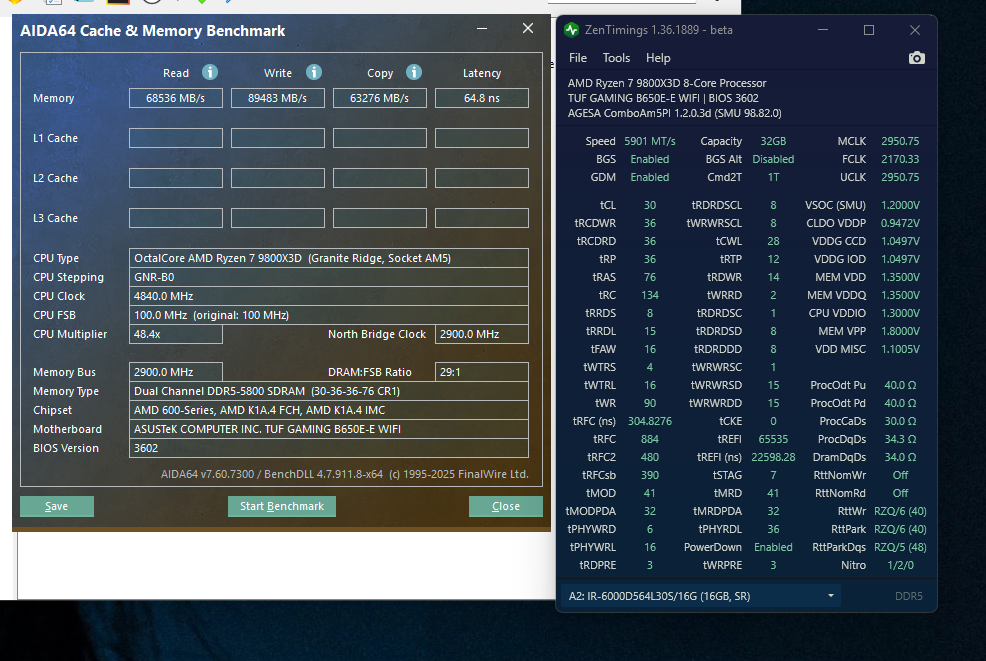
Task: Click the Close button in AIDA64
Action: (x=505, y=506)
